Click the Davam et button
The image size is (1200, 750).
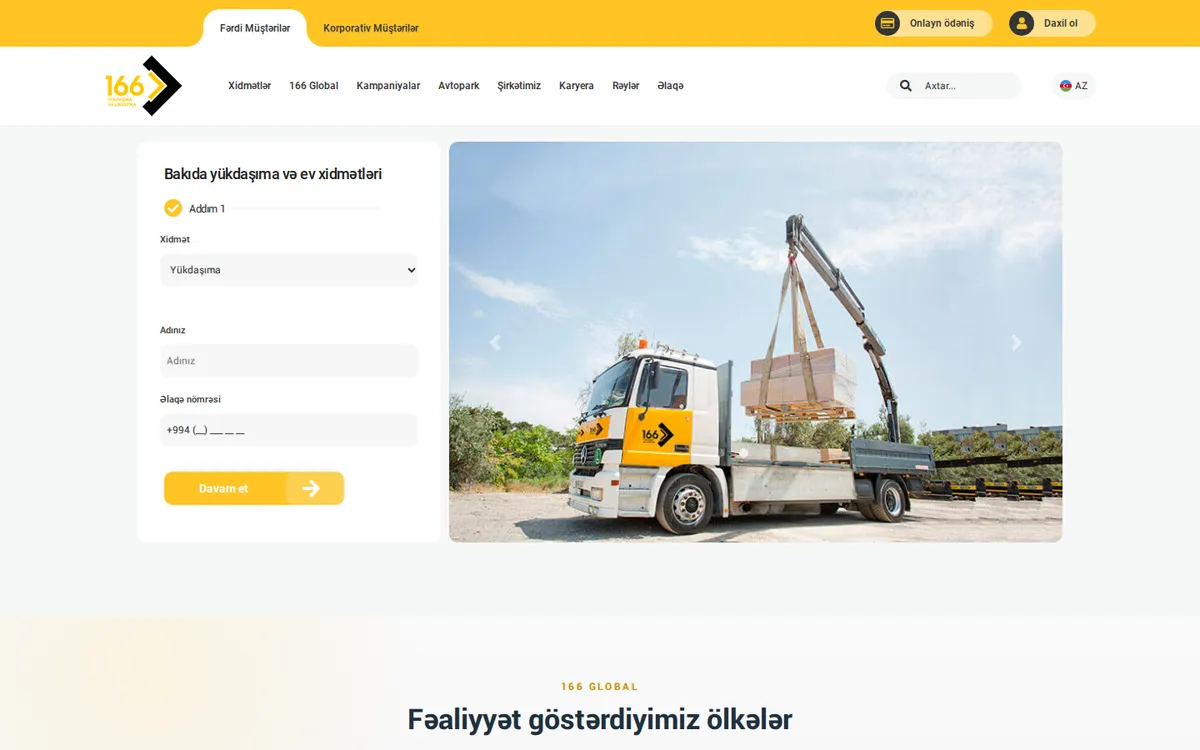254,488
